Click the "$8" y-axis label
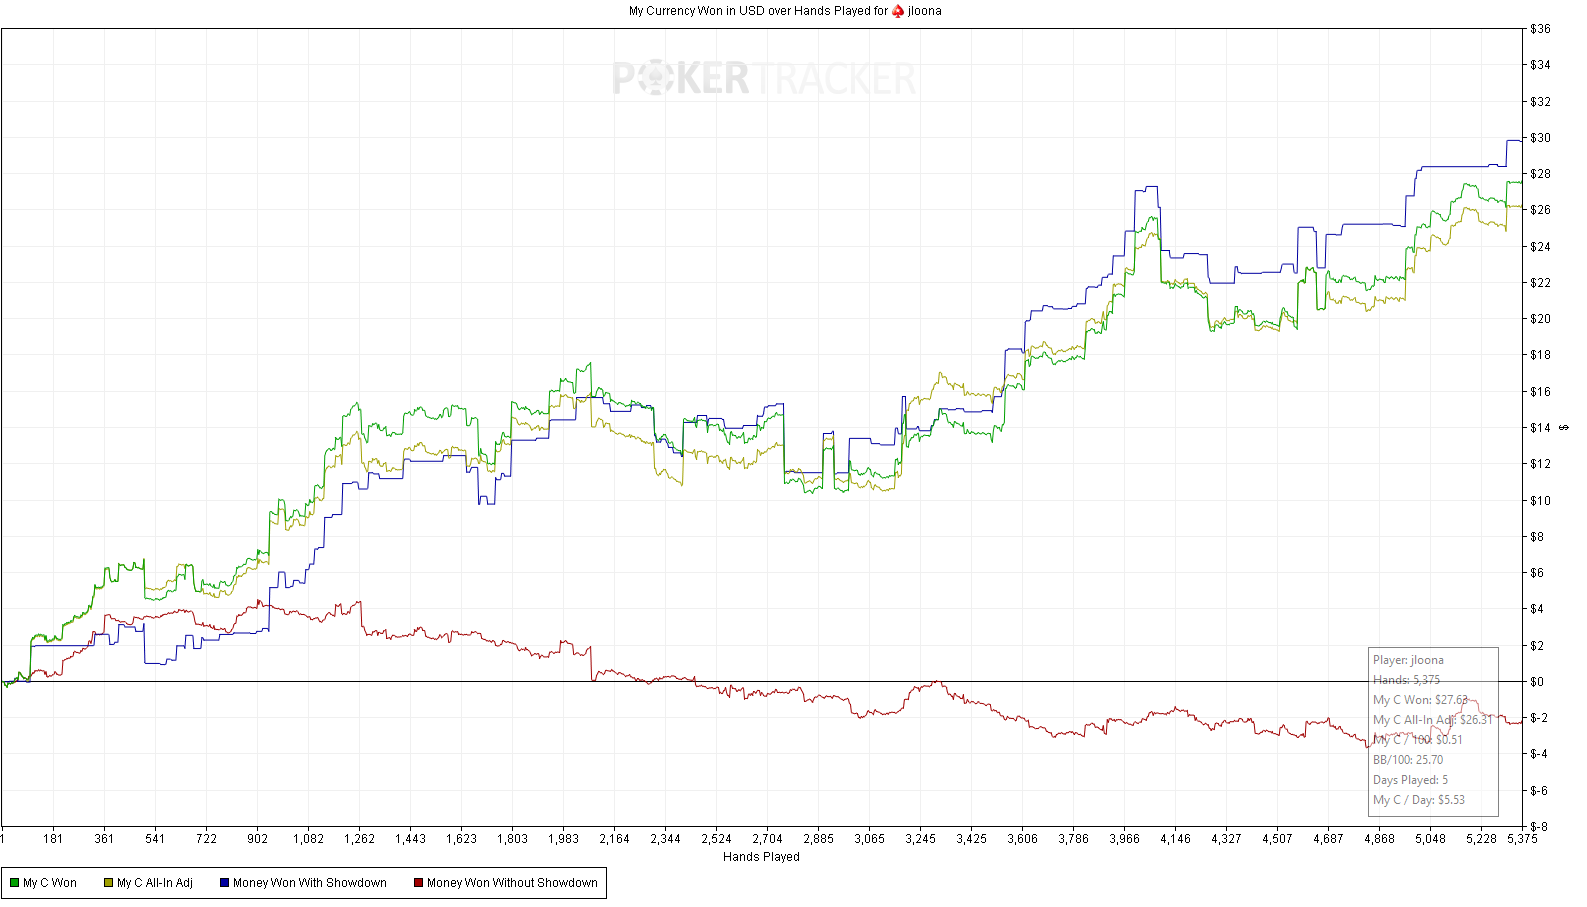The height and width of the screenshot is (907, 1587). (x=1537, y=537)
